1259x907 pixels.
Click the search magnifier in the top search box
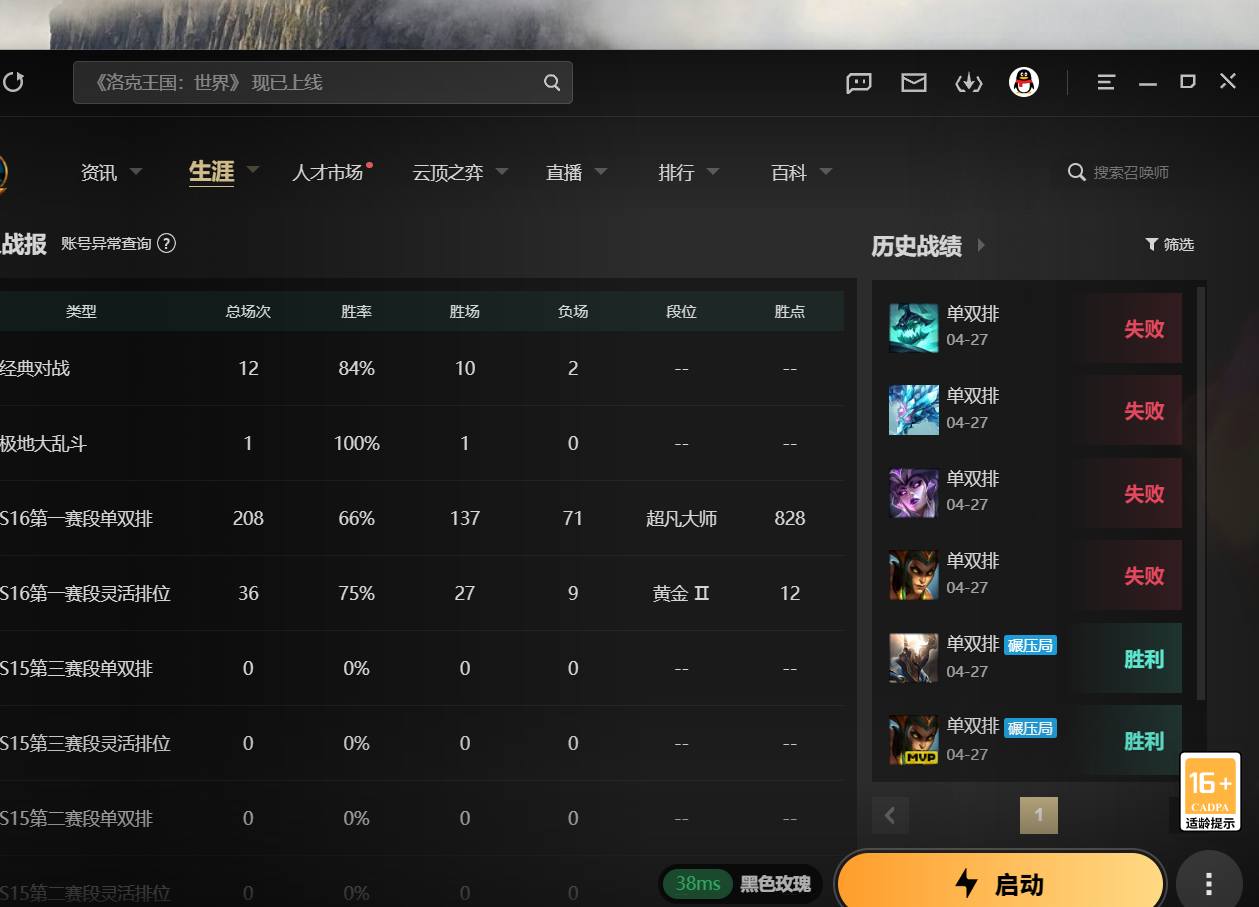point(552,83)
